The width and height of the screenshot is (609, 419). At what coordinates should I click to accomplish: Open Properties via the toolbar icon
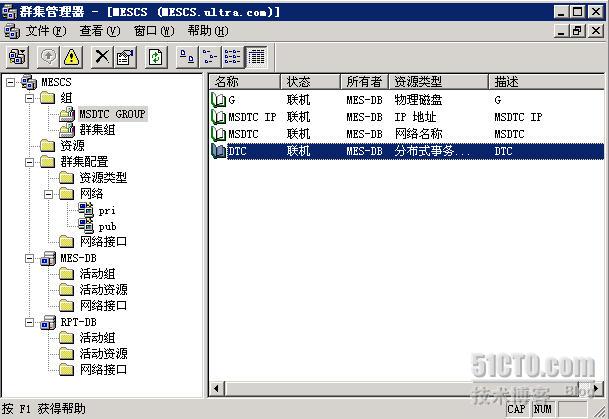(125, 57)
